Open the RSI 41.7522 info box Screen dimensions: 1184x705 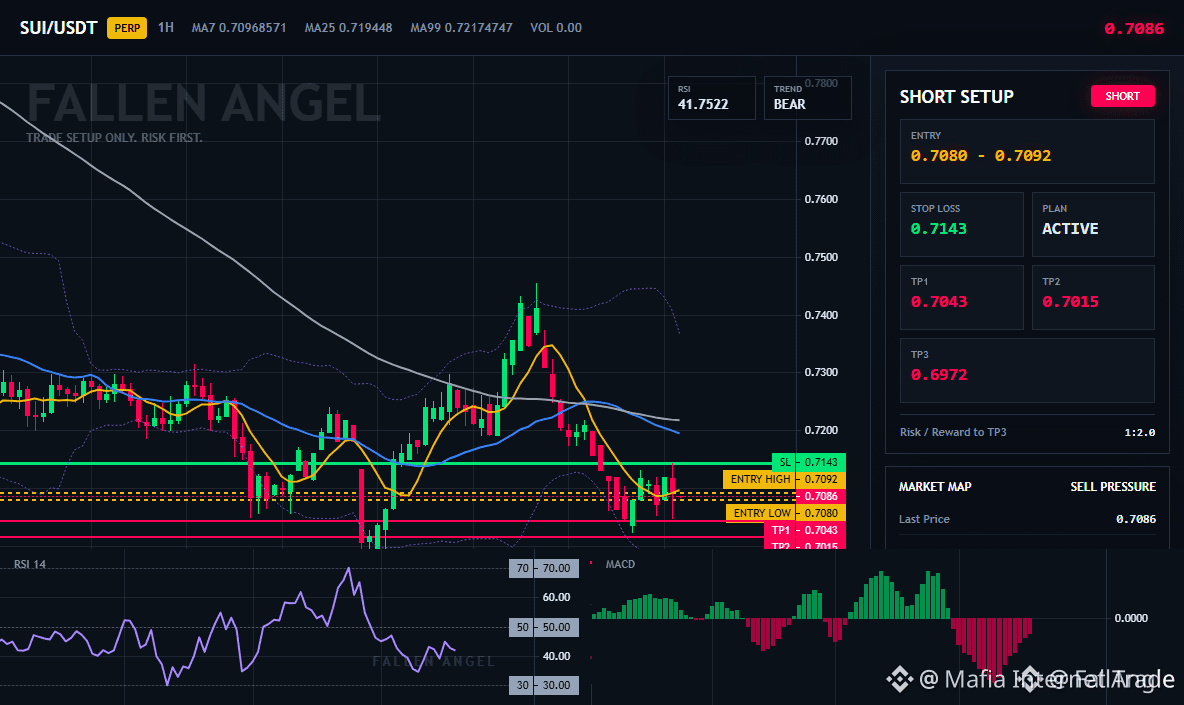[711, 98]
